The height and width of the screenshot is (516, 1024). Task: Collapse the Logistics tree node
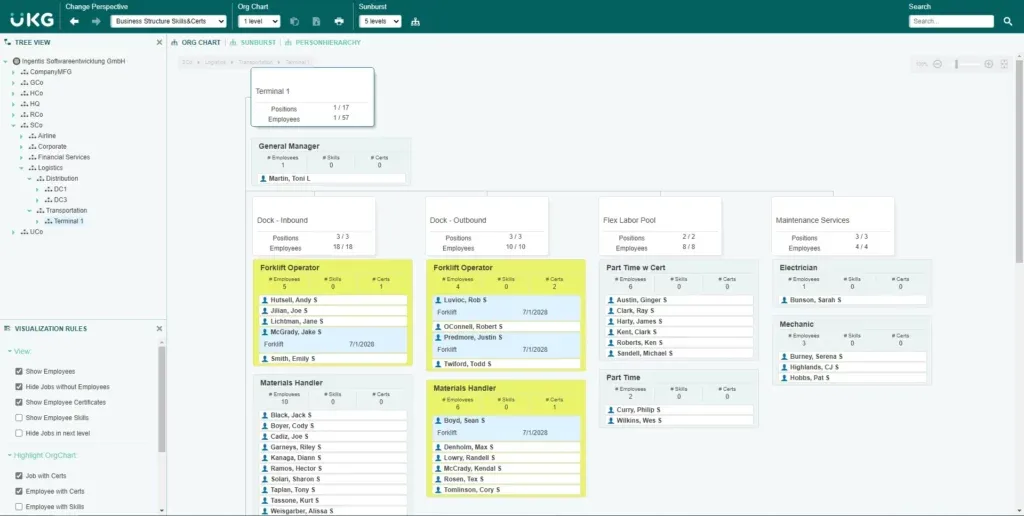[22, 168]
